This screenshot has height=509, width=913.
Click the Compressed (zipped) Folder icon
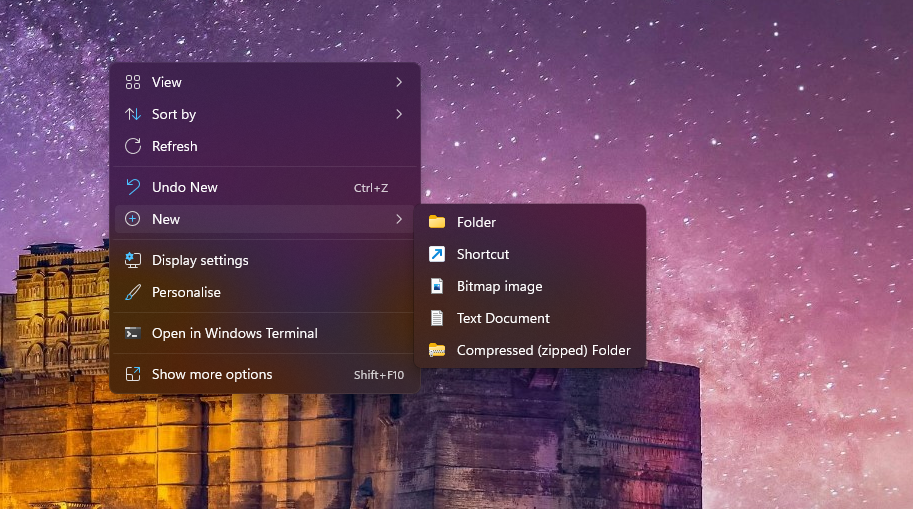click(437, 350)
